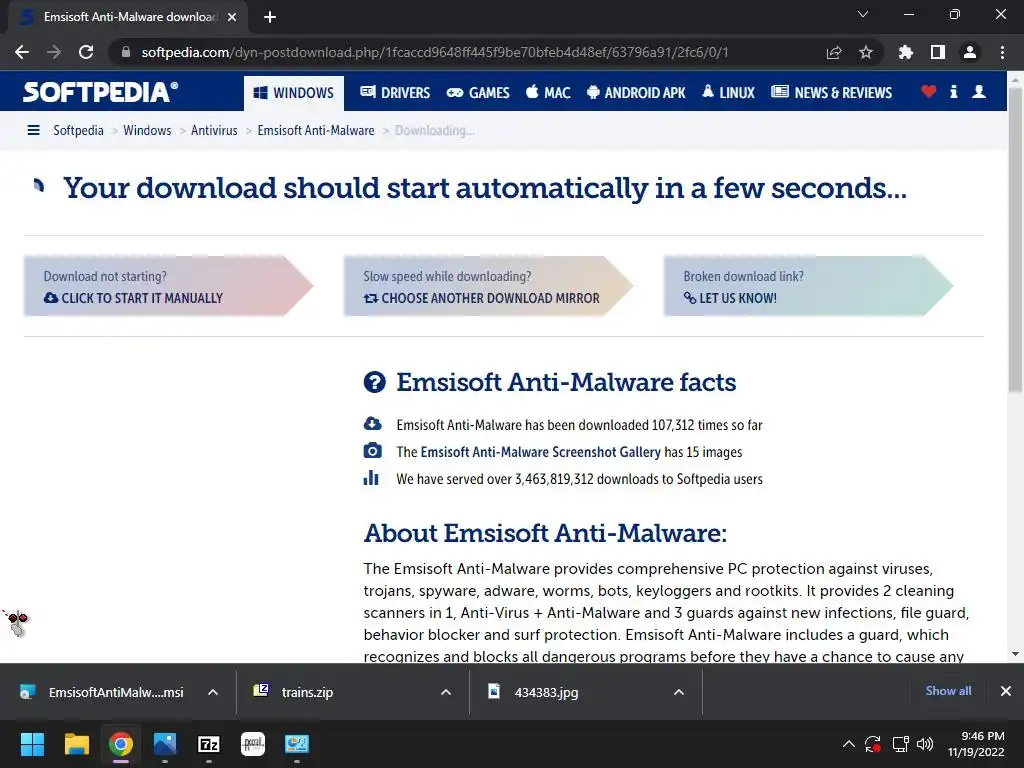Expand options for the trains.zip download
The image size is (1024, 768).
(x=446, y=692)
